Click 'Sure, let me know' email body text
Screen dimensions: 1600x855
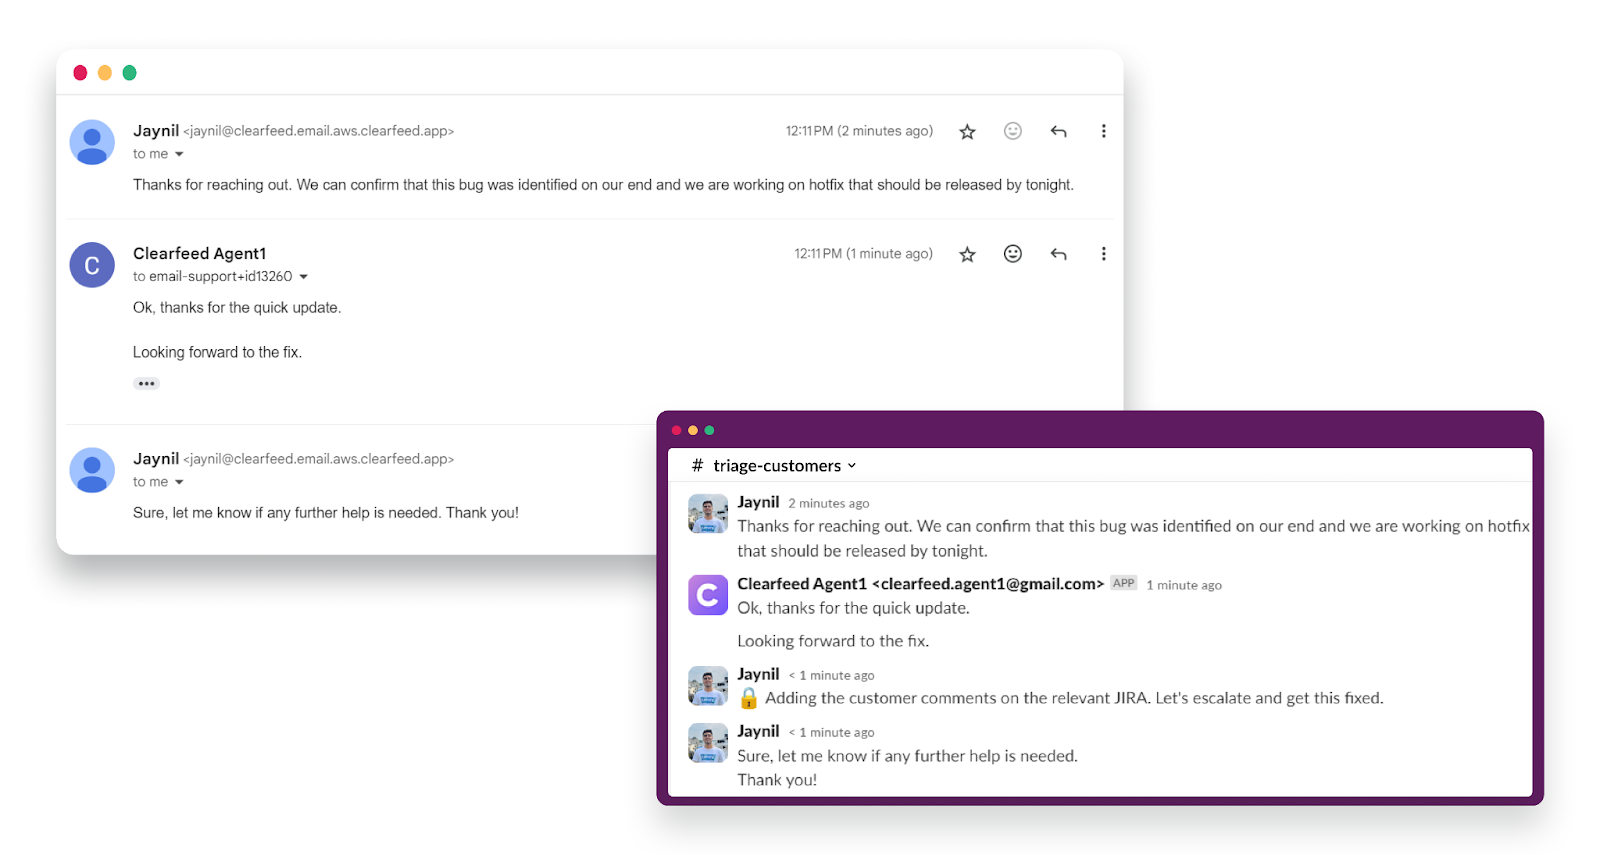(x=326, y=513)
